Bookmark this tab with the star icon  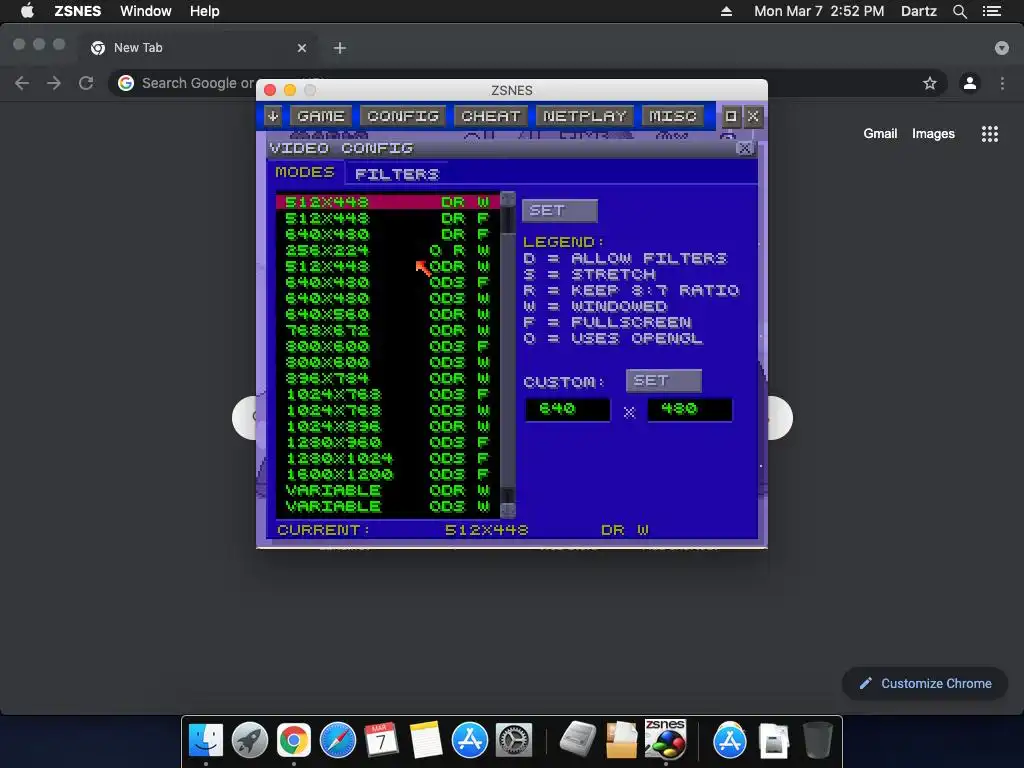(929, 83)
